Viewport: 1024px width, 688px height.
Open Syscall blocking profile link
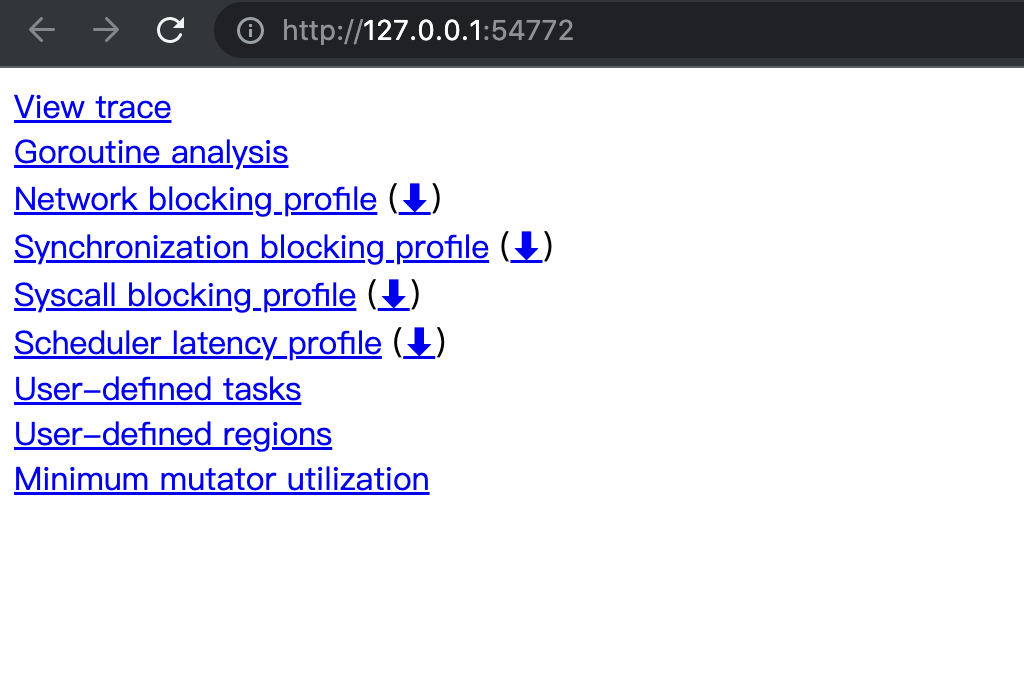tap(185, 296)
